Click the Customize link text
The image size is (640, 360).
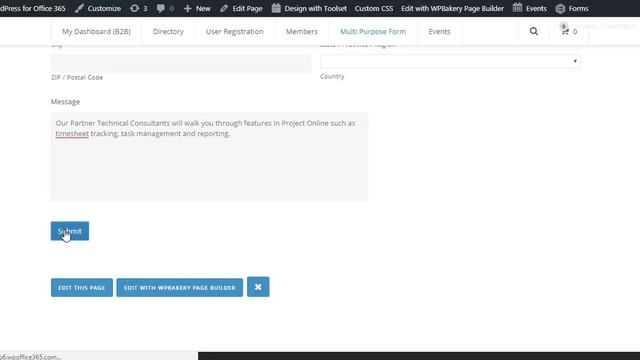point(104,8)
